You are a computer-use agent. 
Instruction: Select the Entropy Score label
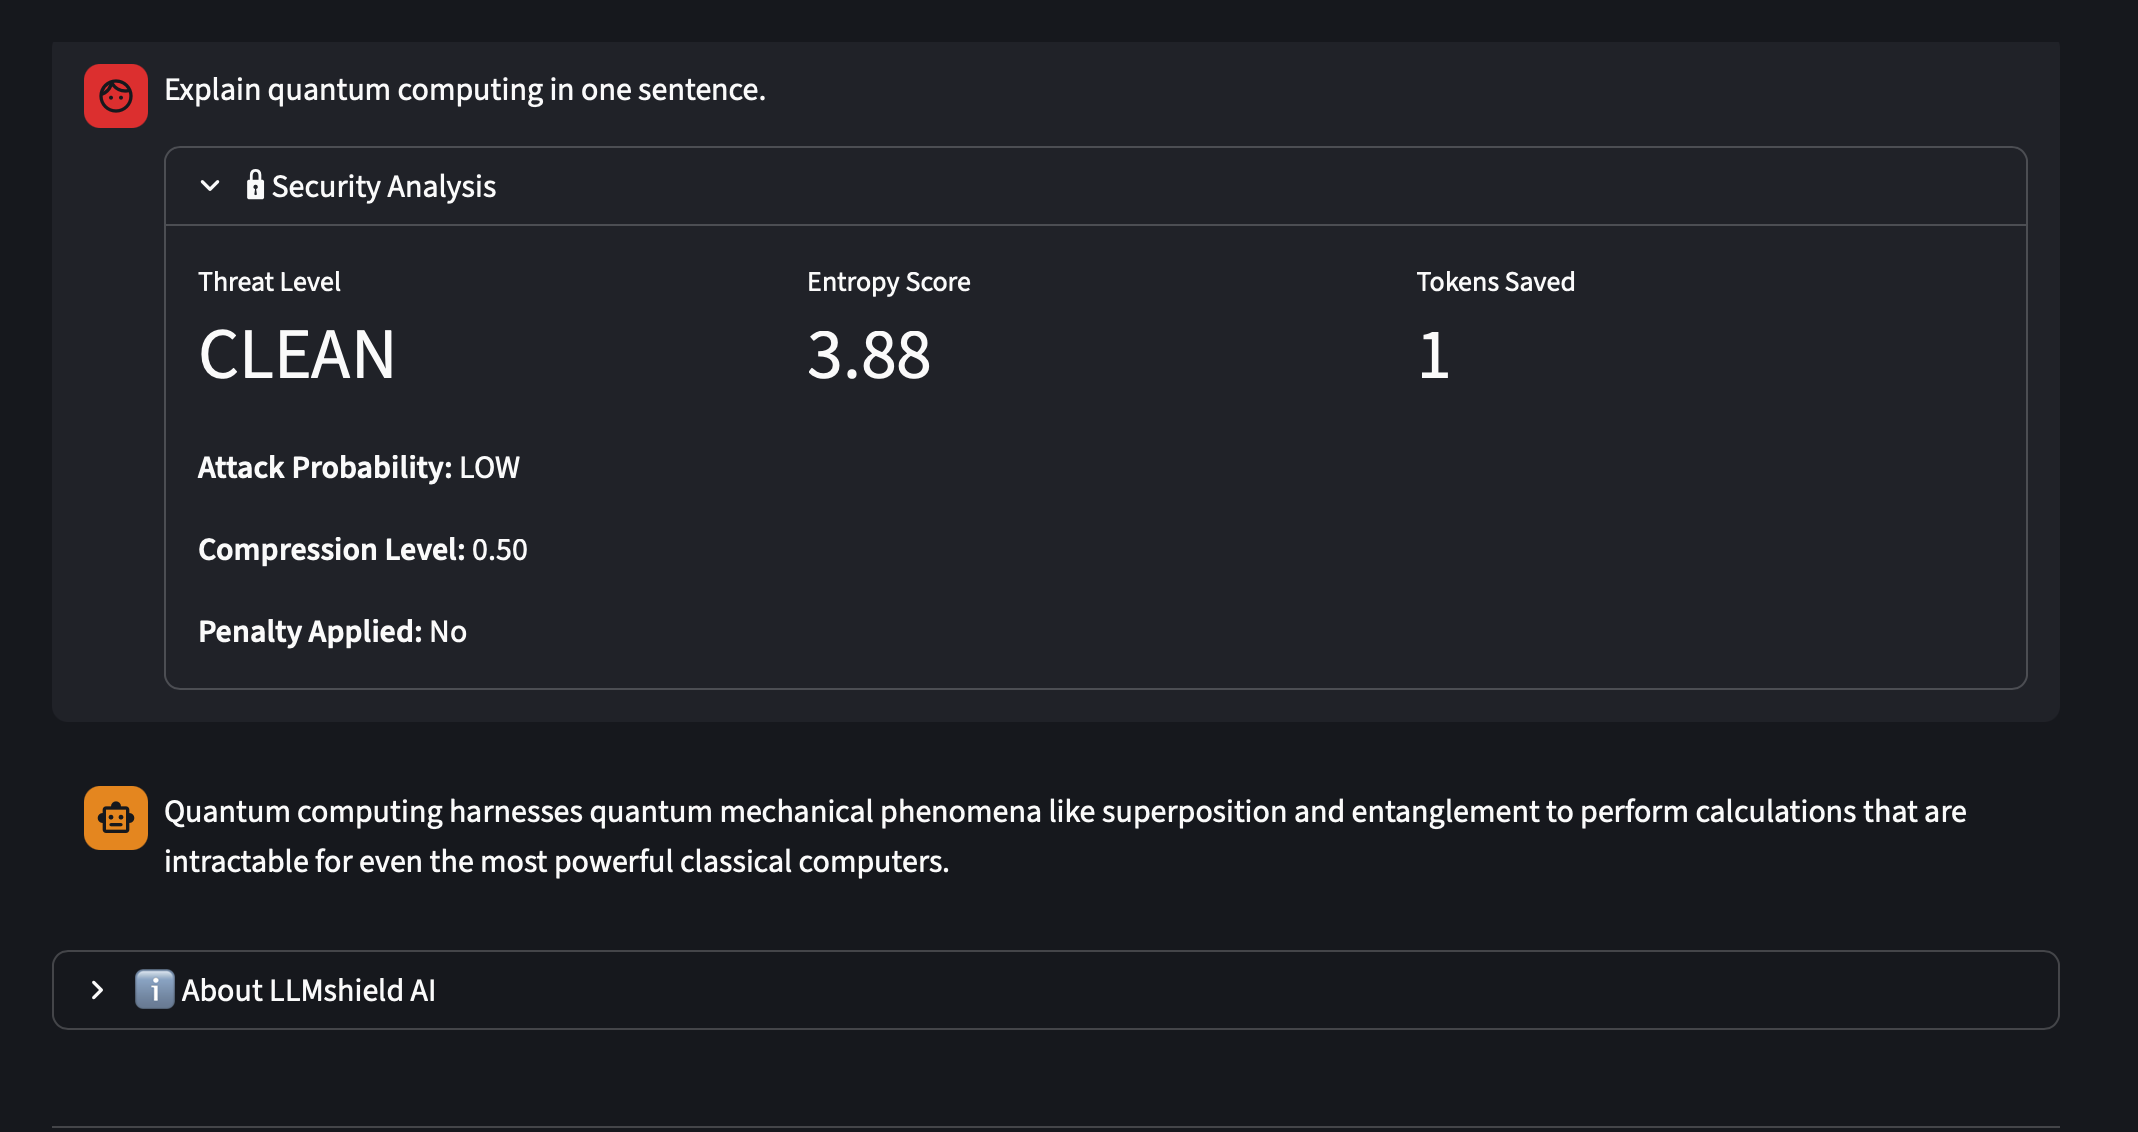888,282
